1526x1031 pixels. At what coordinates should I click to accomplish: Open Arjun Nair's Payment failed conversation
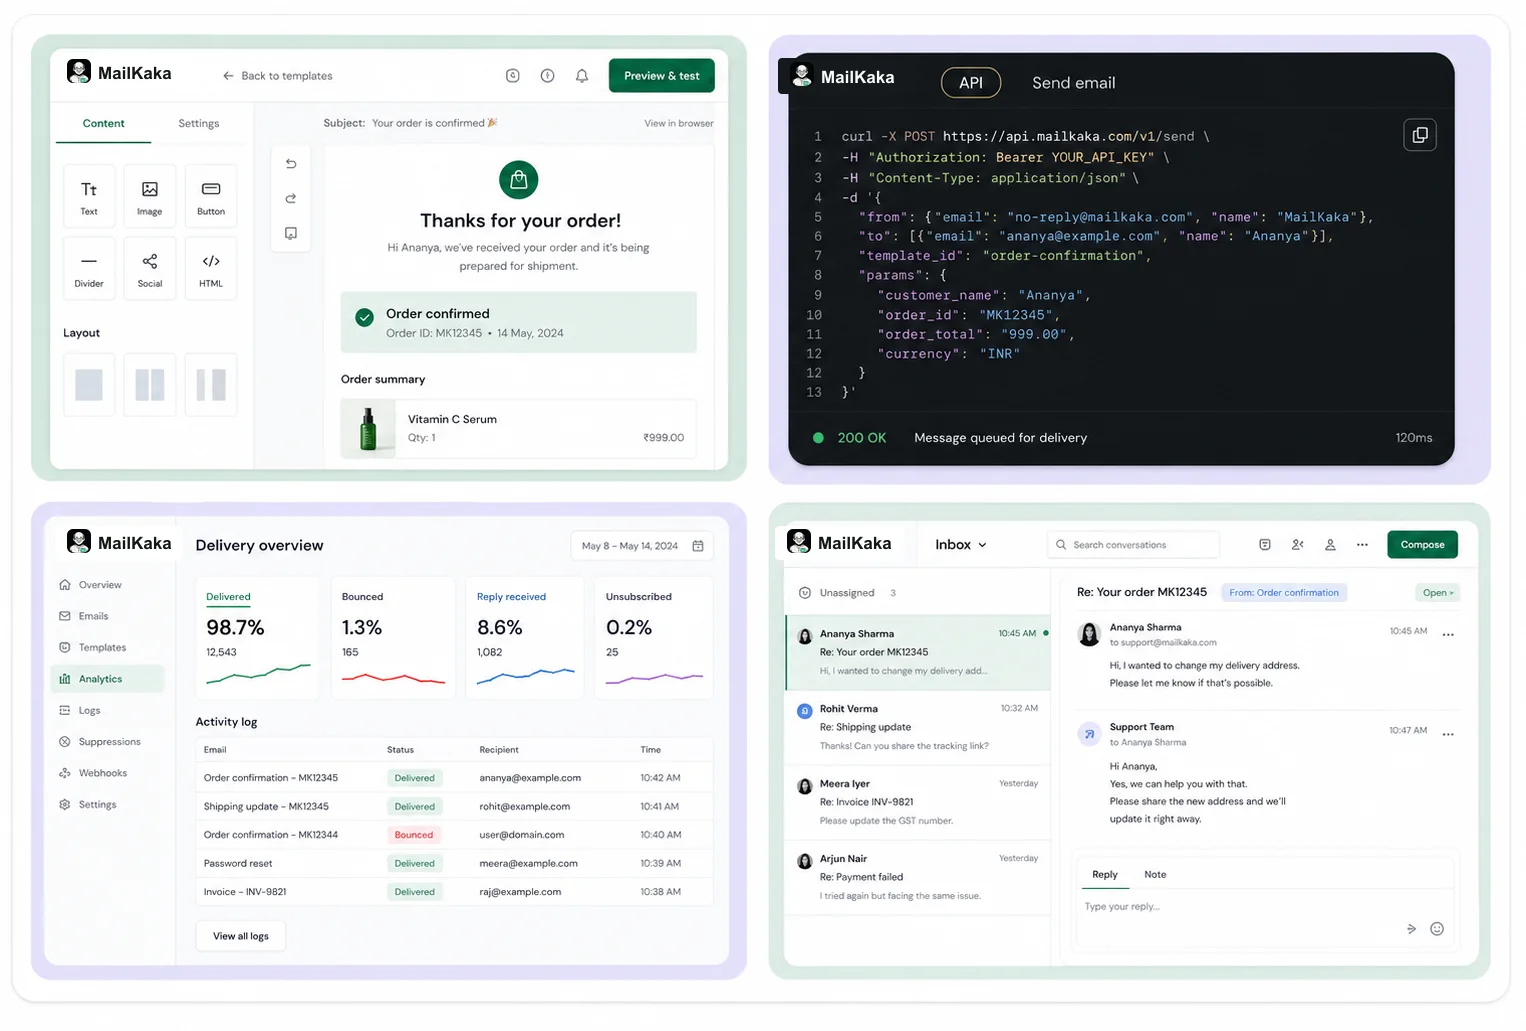point(918,878)
